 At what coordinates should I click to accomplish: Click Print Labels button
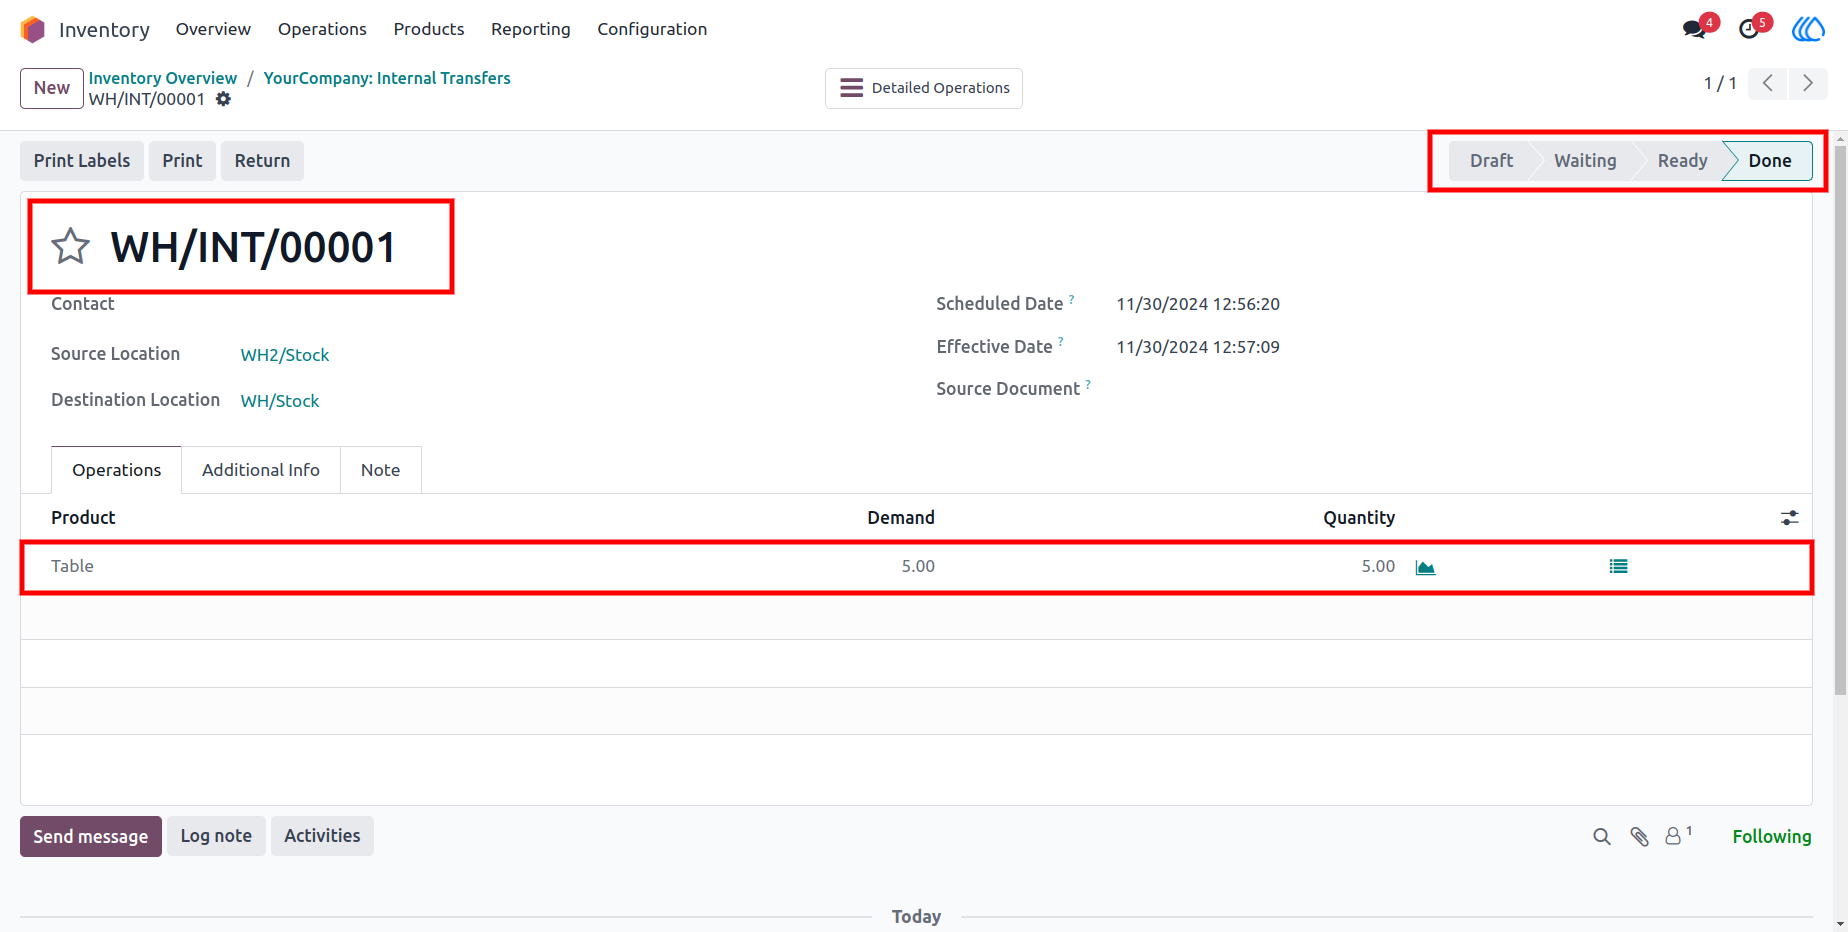coord(82,161)
